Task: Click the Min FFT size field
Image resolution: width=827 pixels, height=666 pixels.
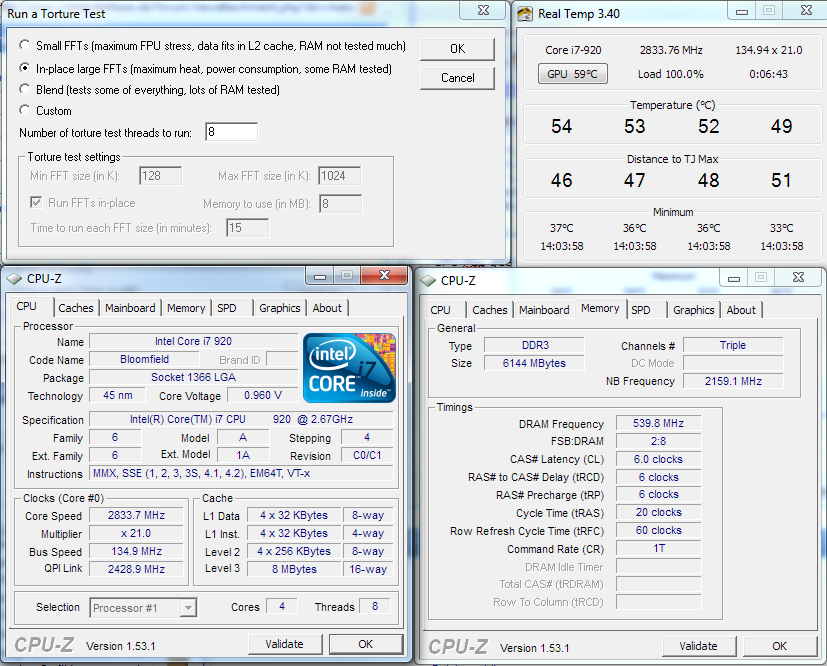Action: (x=161, y=176)
